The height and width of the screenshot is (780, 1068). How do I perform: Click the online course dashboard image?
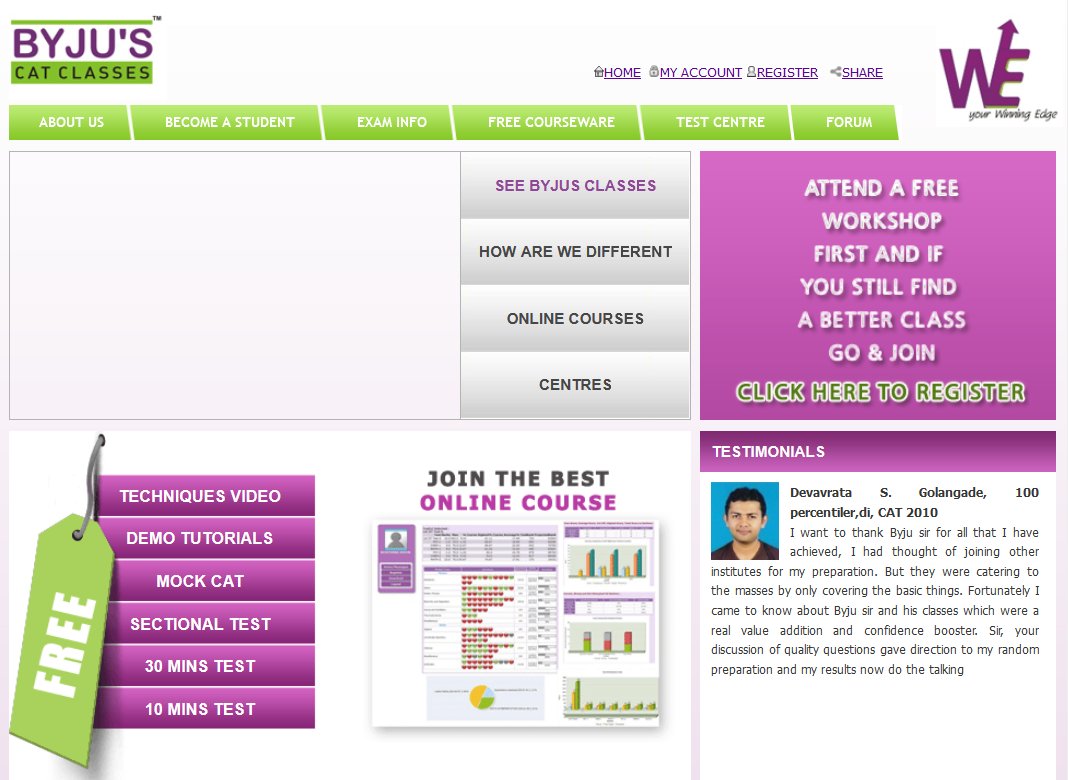(516, 623)
